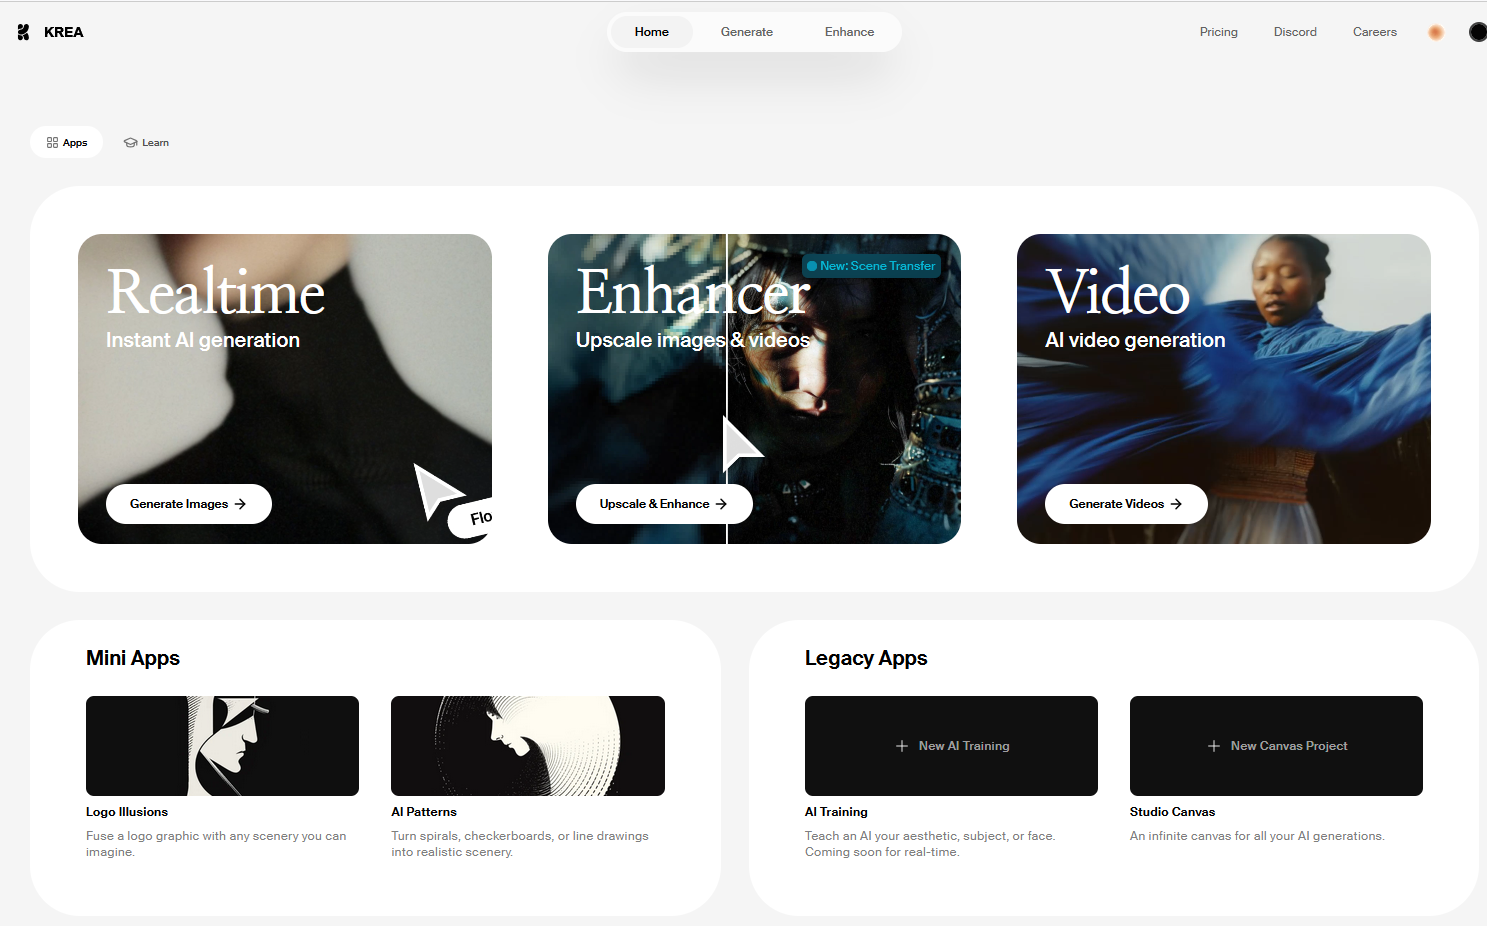Click the KREA logo icon
Screen dimensions: 1487x926
pyautogui.click(x=24, y=32)
